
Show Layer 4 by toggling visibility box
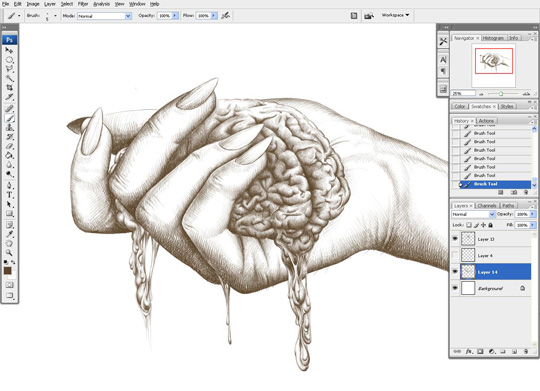click(x=455, y=255)
